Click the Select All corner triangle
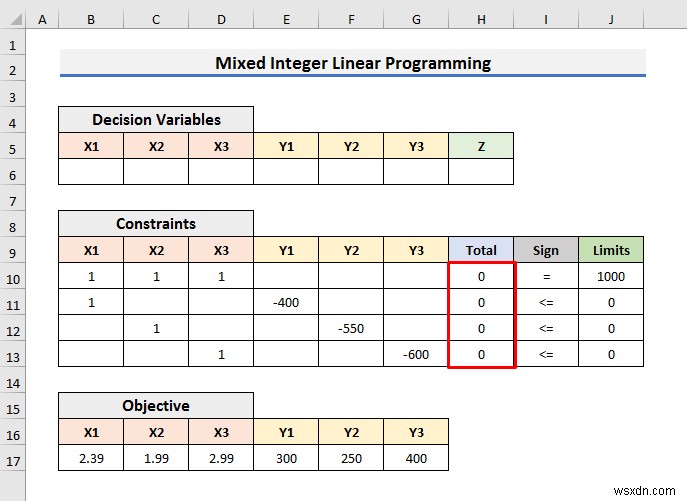The width and height of the screenshot is (687, 501). [x=17, y=19]
